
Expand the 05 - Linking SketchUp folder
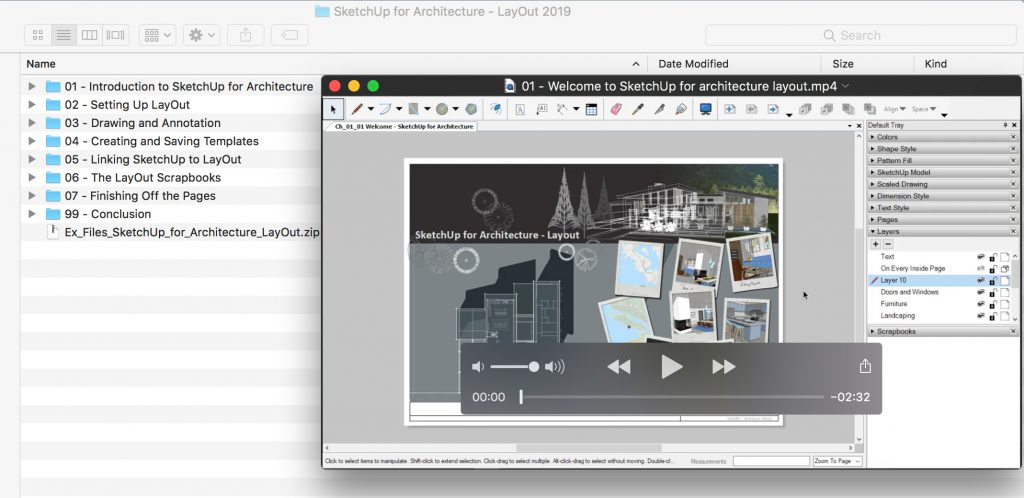point(31,159)
